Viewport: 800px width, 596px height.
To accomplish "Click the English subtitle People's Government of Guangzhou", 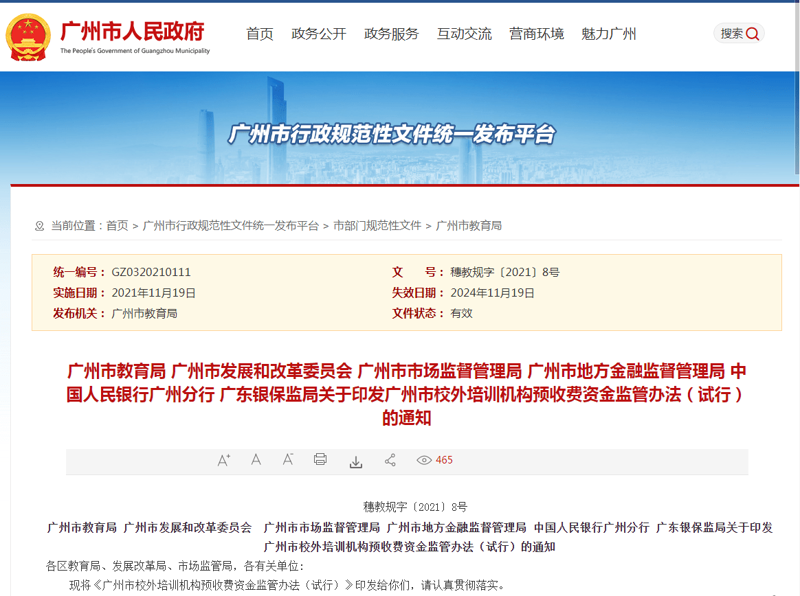I will click(135, 51).
